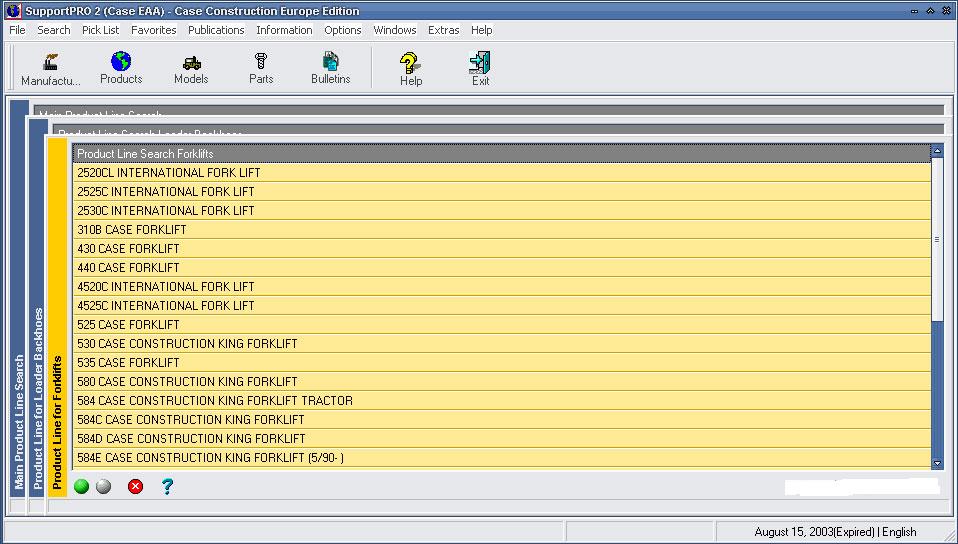The height and width of the screenshot is (544, 958).
Task: Click the blue question mark help icon
Action: (x=167, y=487)
